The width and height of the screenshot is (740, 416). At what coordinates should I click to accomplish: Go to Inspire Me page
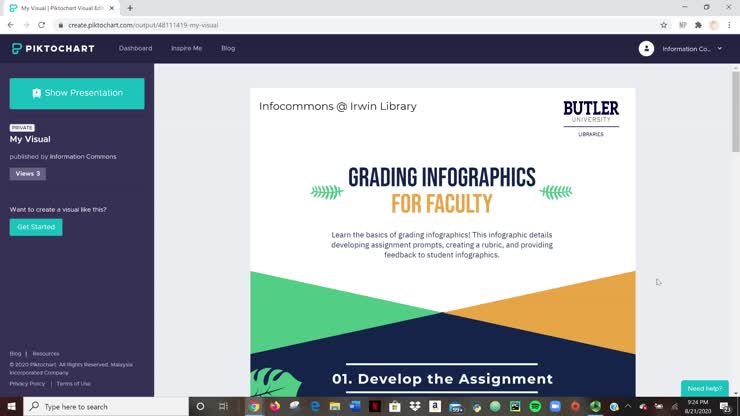tap(186, 48)
